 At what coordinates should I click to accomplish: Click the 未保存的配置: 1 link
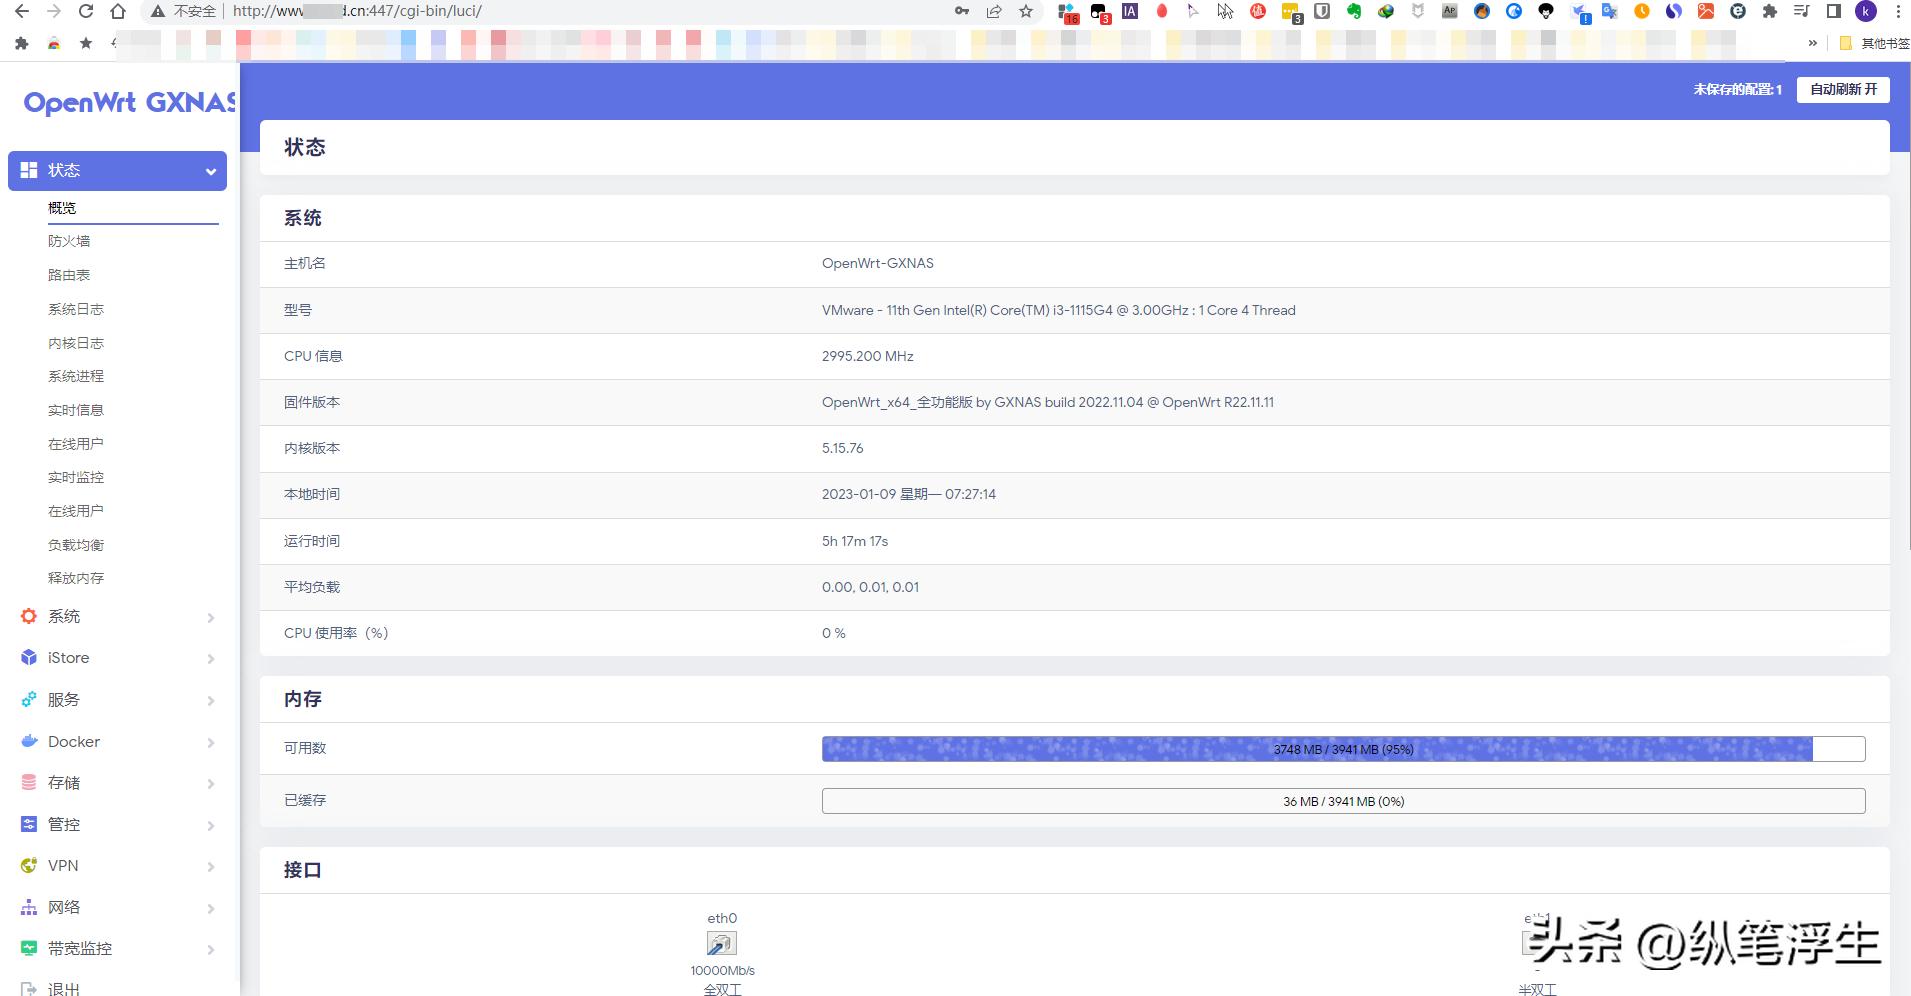[1737, 90]
